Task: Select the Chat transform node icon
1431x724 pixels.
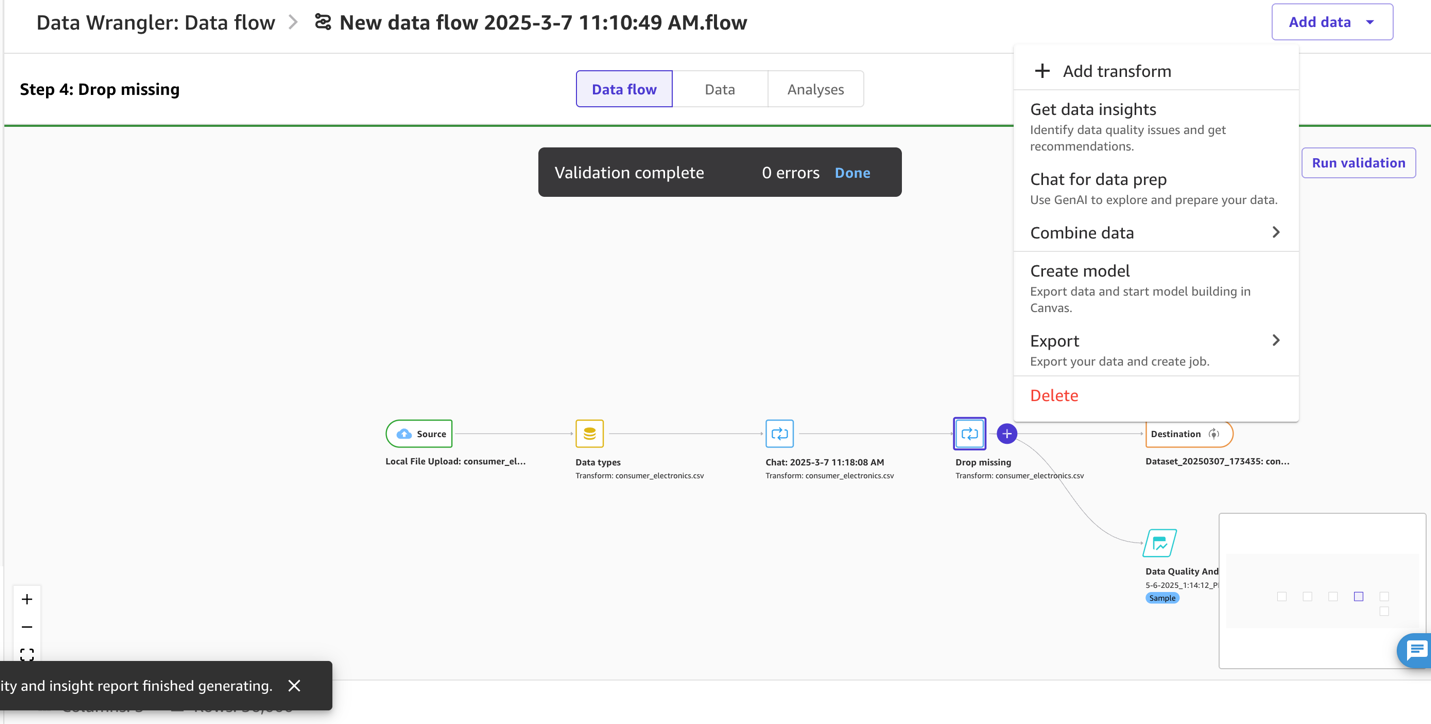Action: 779,433
